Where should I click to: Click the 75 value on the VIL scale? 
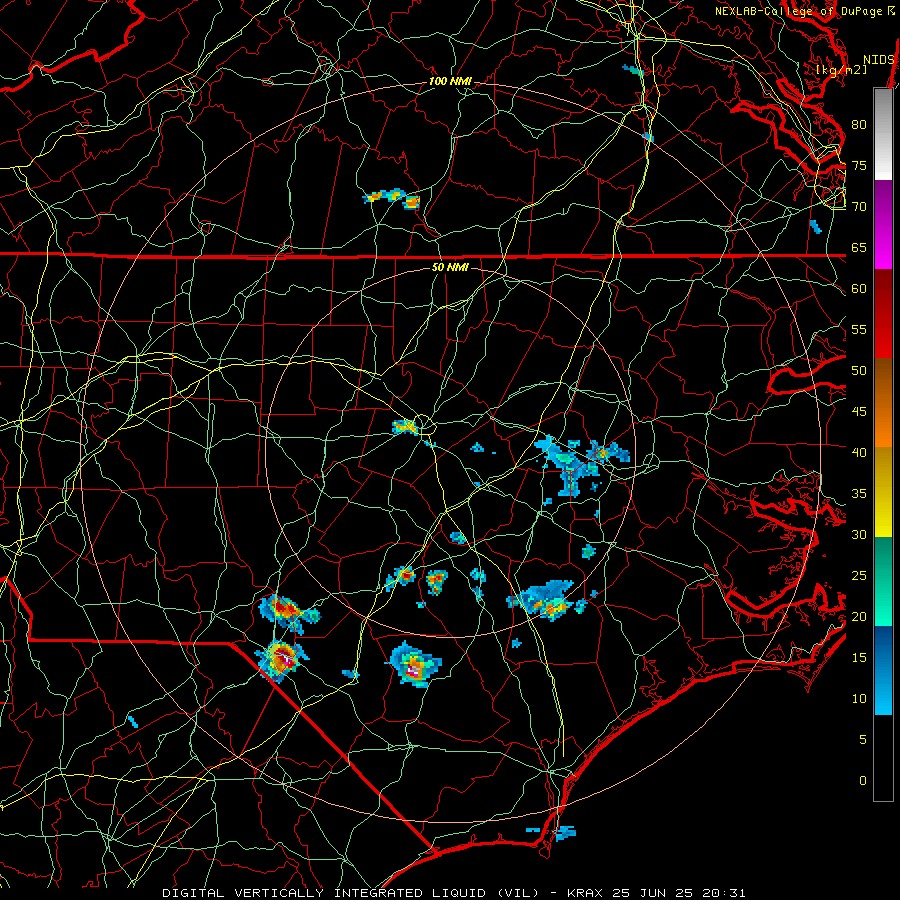pyautogui.click(x=859, y=166)
